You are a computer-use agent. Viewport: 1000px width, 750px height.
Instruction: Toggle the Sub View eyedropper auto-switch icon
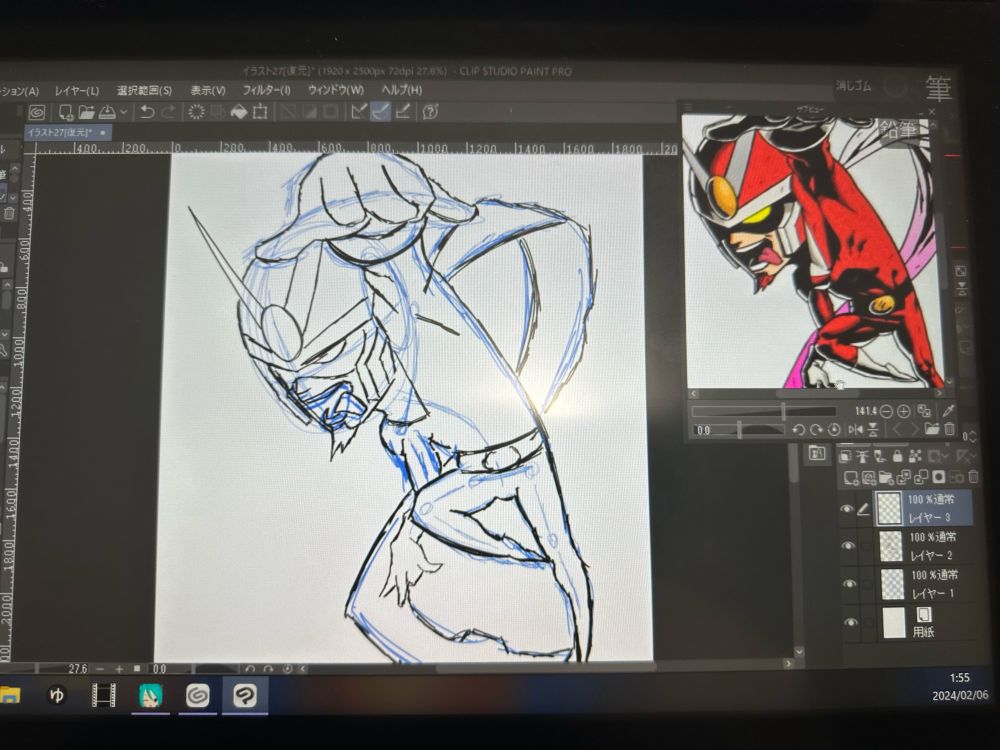point(948,411)
